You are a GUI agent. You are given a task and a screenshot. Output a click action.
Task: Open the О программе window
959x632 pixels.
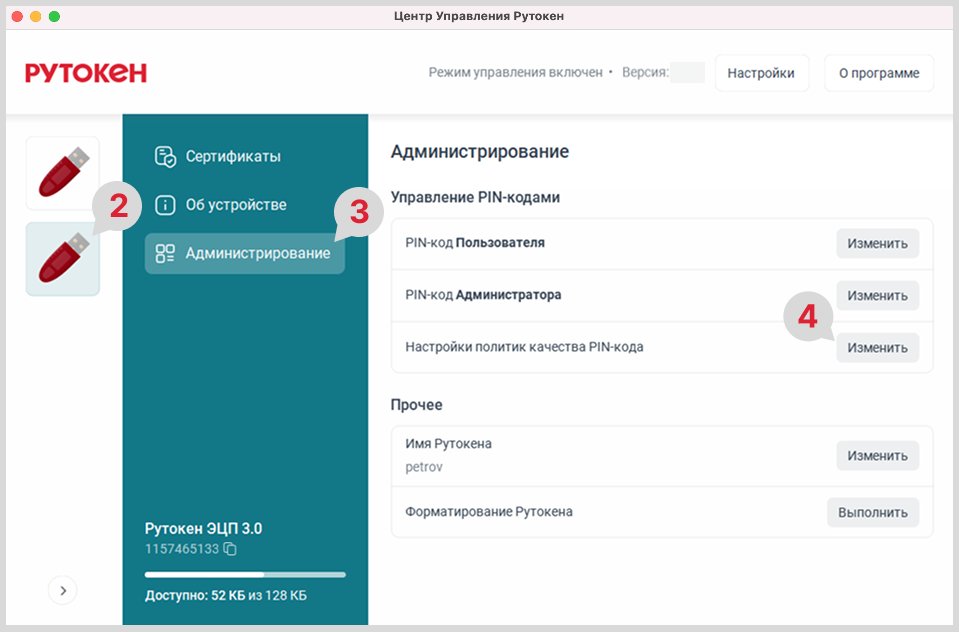click(878, 73)
